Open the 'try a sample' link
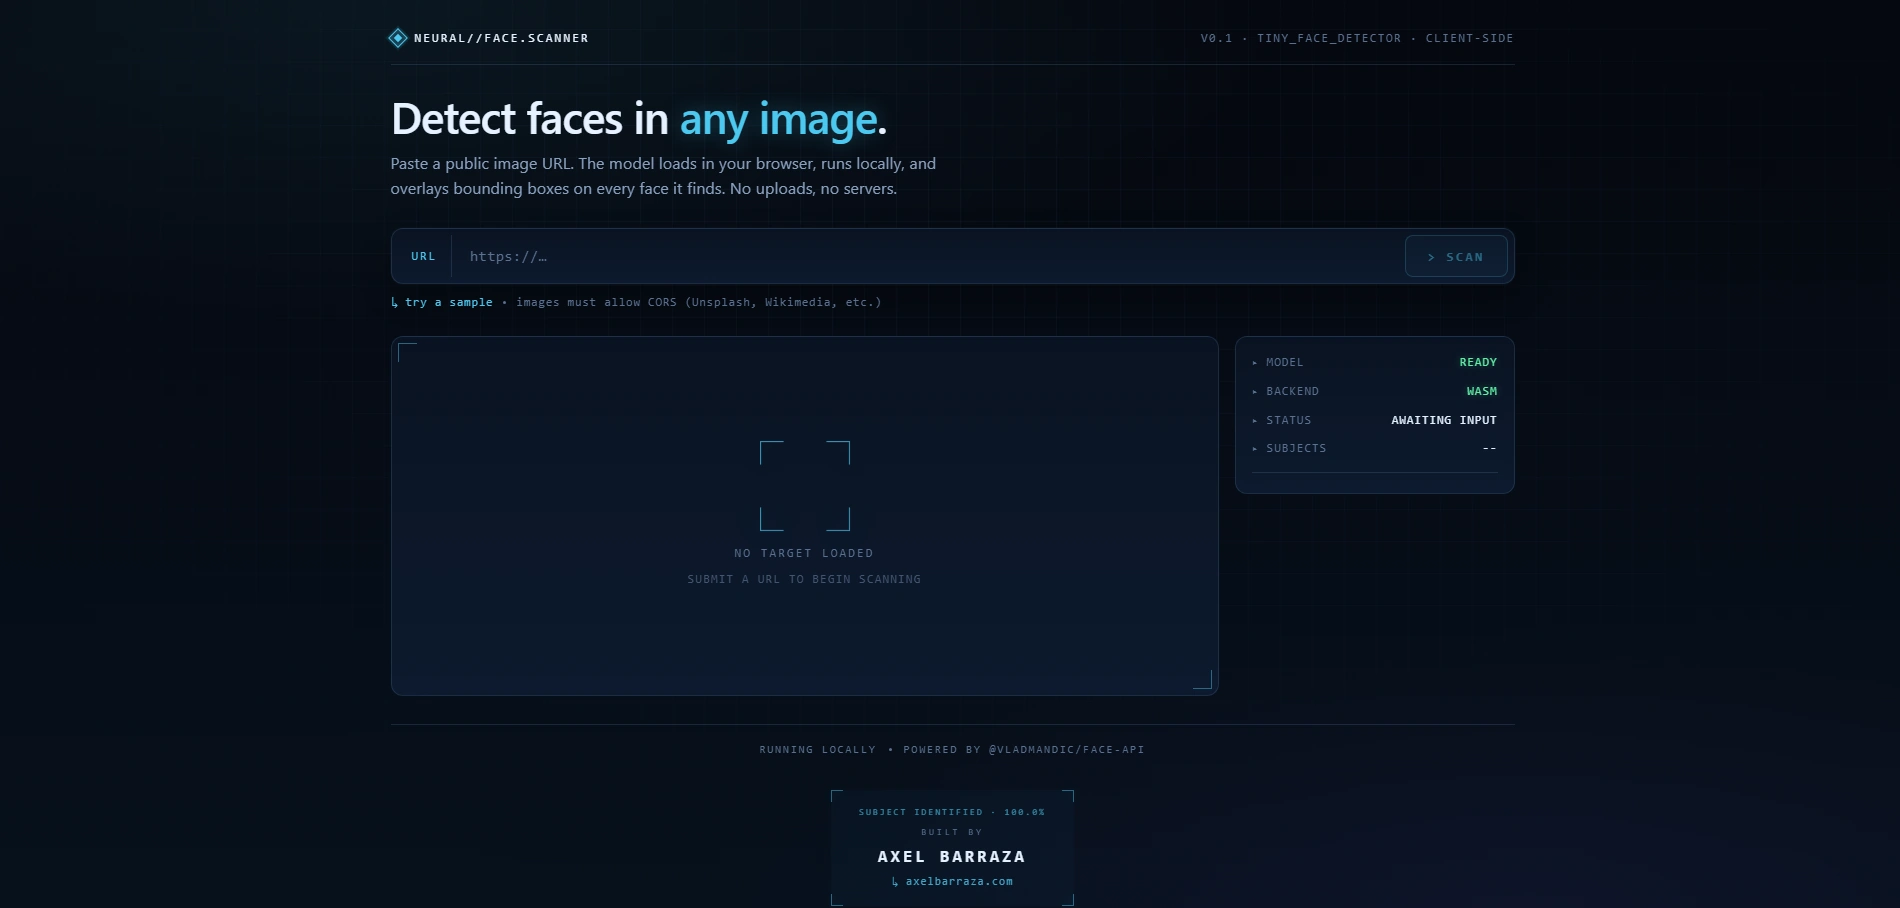The width and height of the screenshot is (1900, 908). tap(448, 302)
